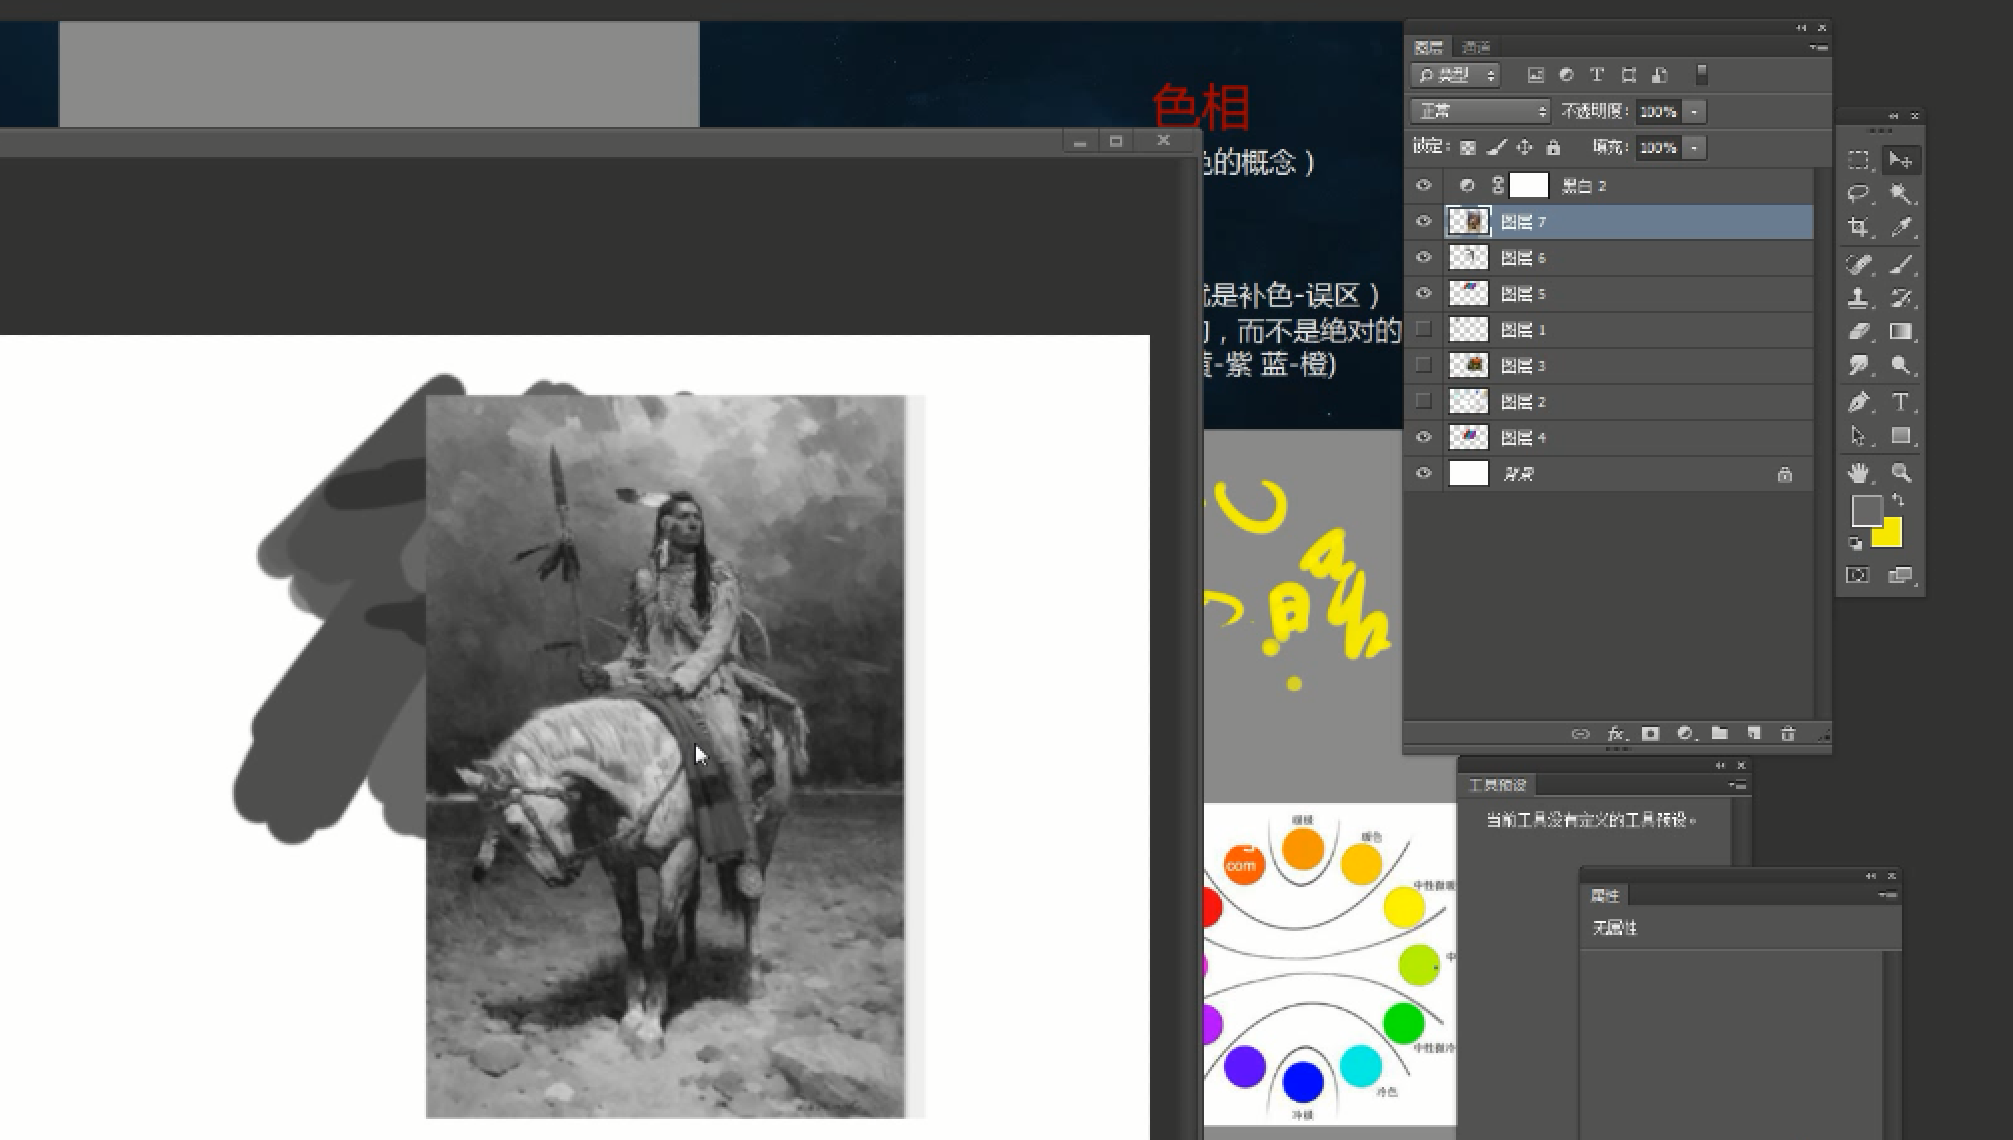The width and height of the screenshot is (2013, 1140).
Task: Open the opacity 不透明度 slider arrow
Action: tap(1694, 112)
